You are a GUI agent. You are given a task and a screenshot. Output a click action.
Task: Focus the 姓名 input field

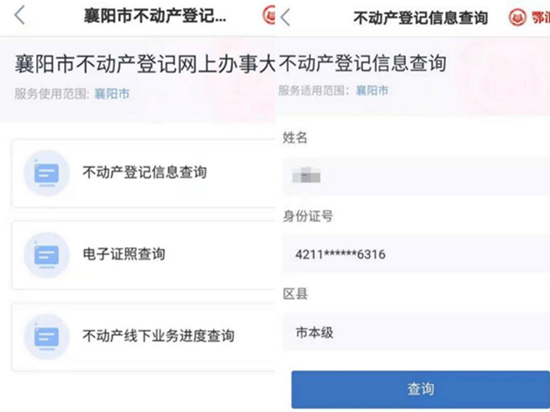coord(416,176)
